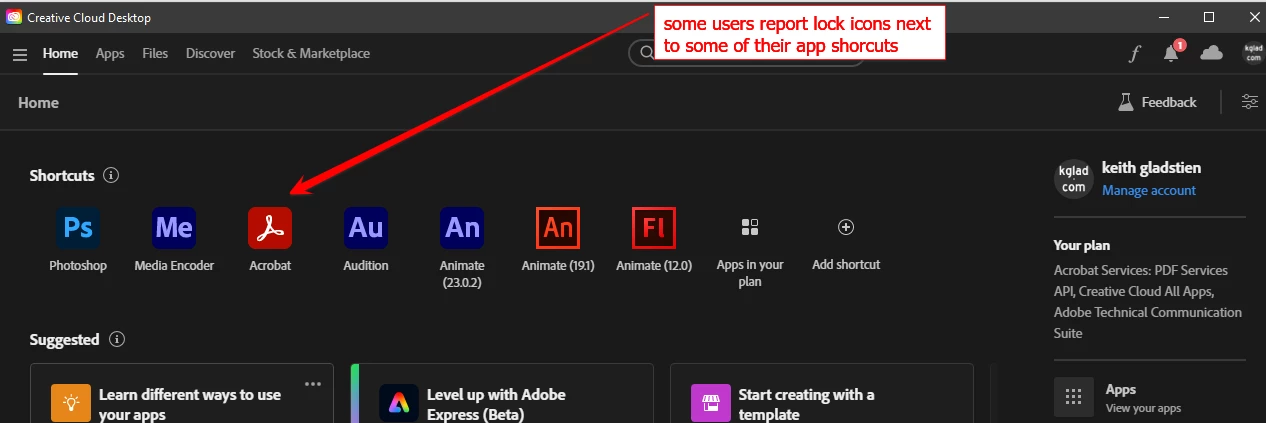This screenshot has height=423, width=1266.
Task: Click into the search field
Action: [746, 53]
